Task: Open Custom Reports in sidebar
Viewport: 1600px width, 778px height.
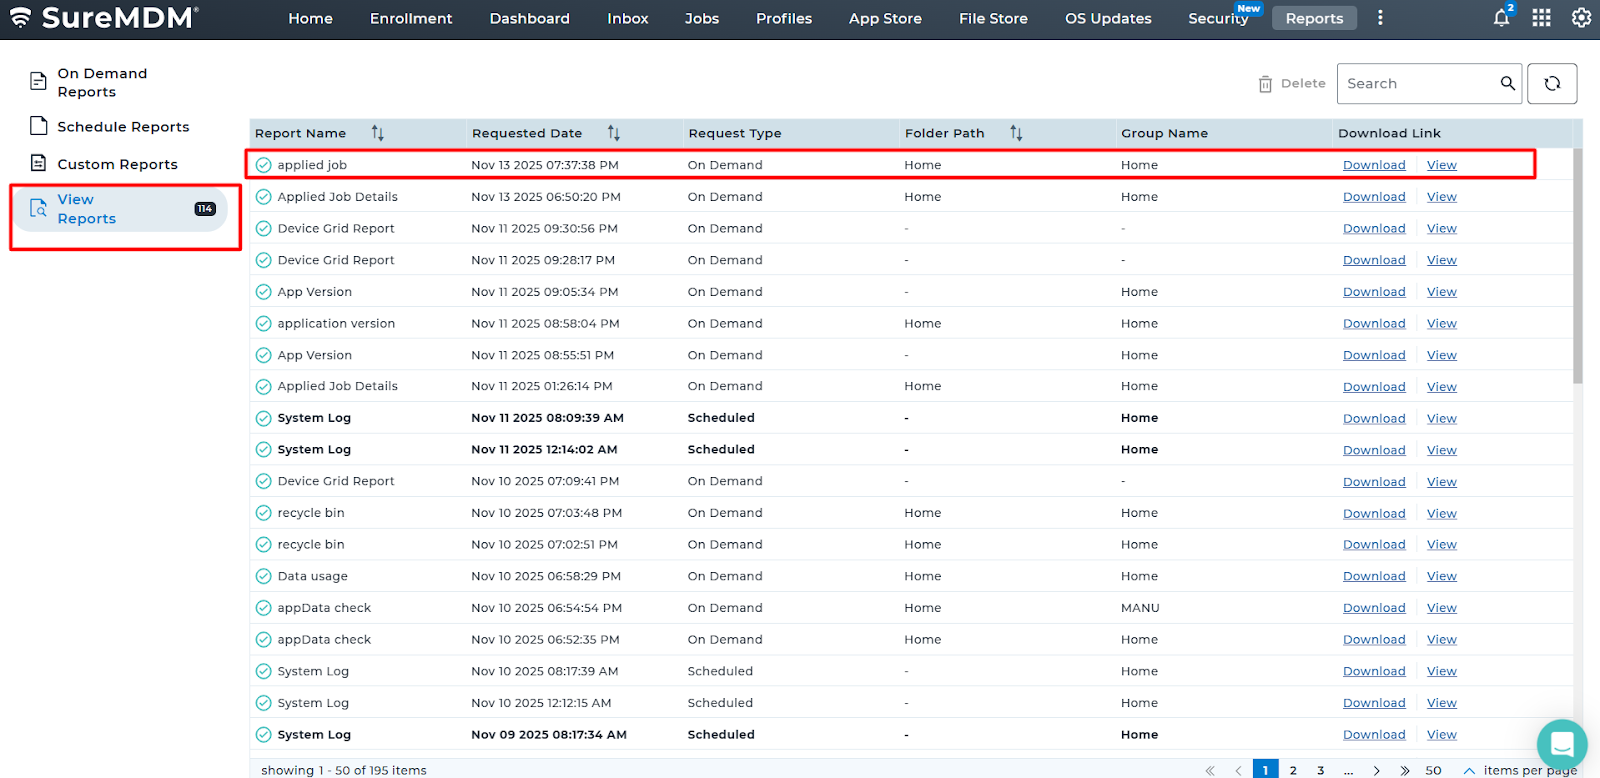Action: 117,164
